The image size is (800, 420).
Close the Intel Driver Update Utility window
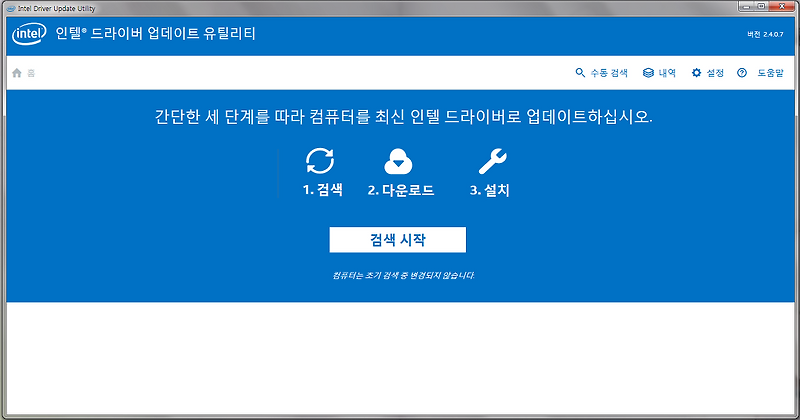[783, 6]
